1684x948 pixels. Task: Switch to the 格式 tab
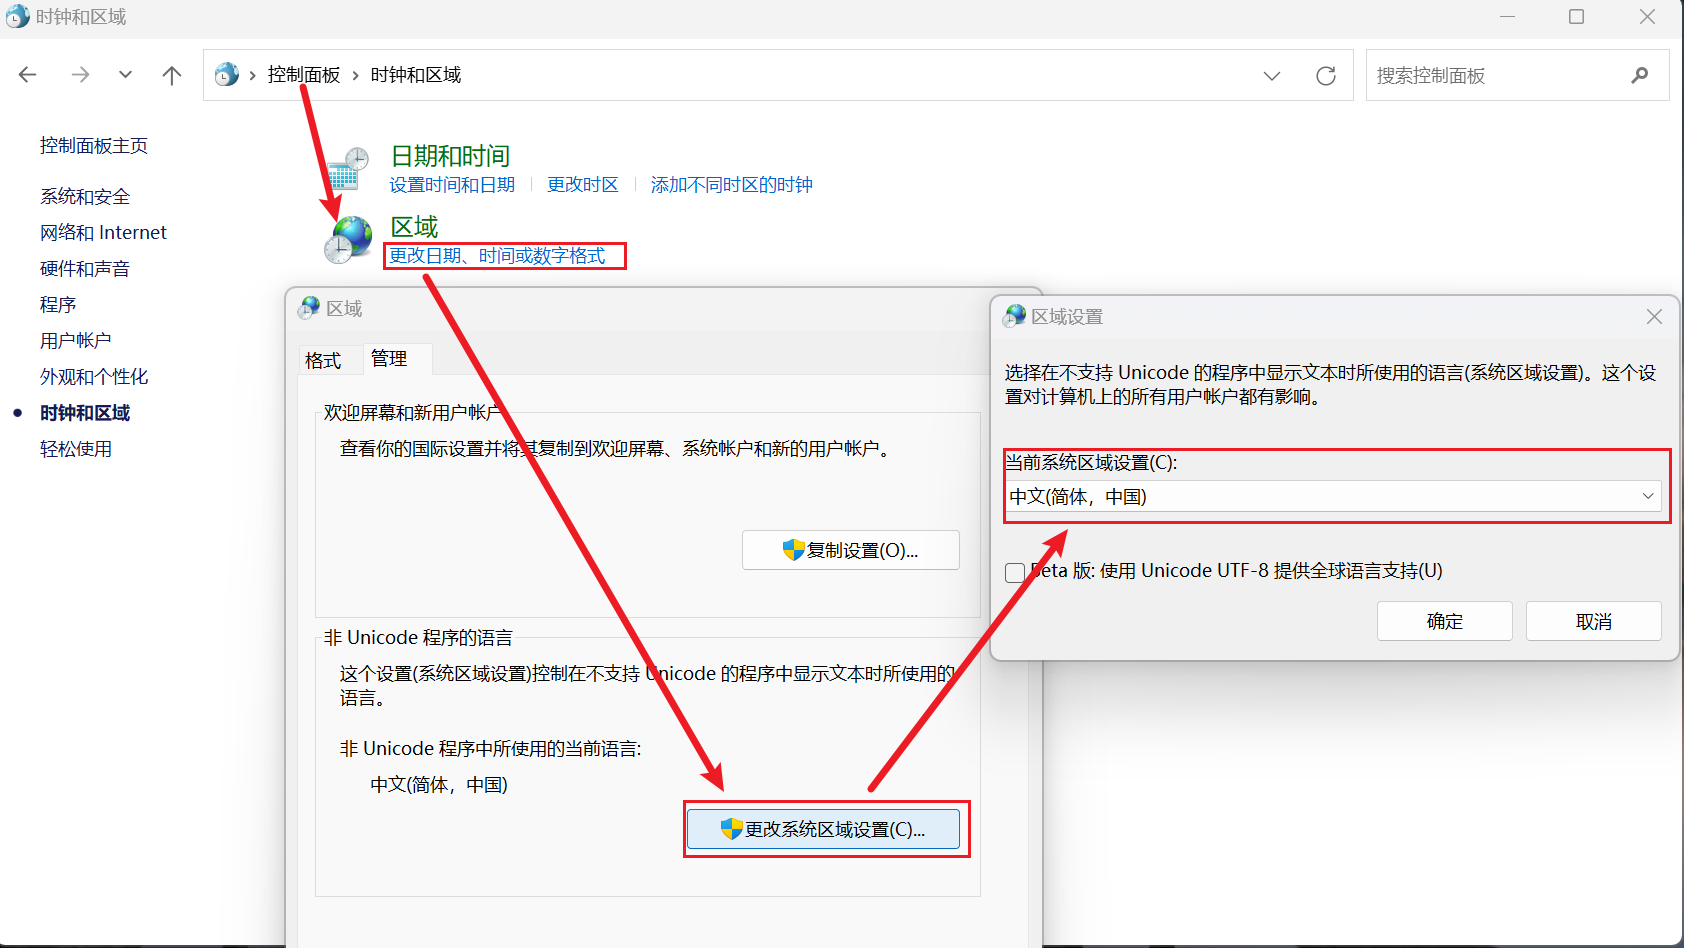(x=323, y=360)
